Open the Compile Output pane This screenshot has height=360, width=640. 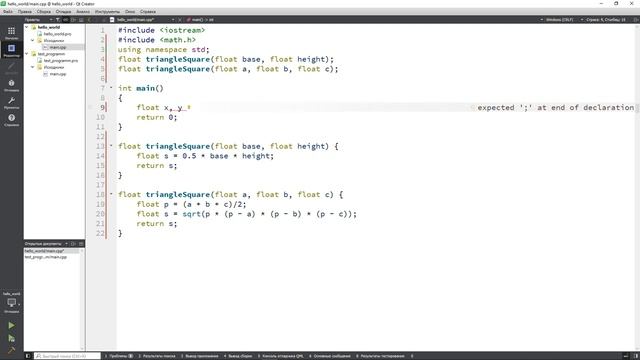[238, 356]
